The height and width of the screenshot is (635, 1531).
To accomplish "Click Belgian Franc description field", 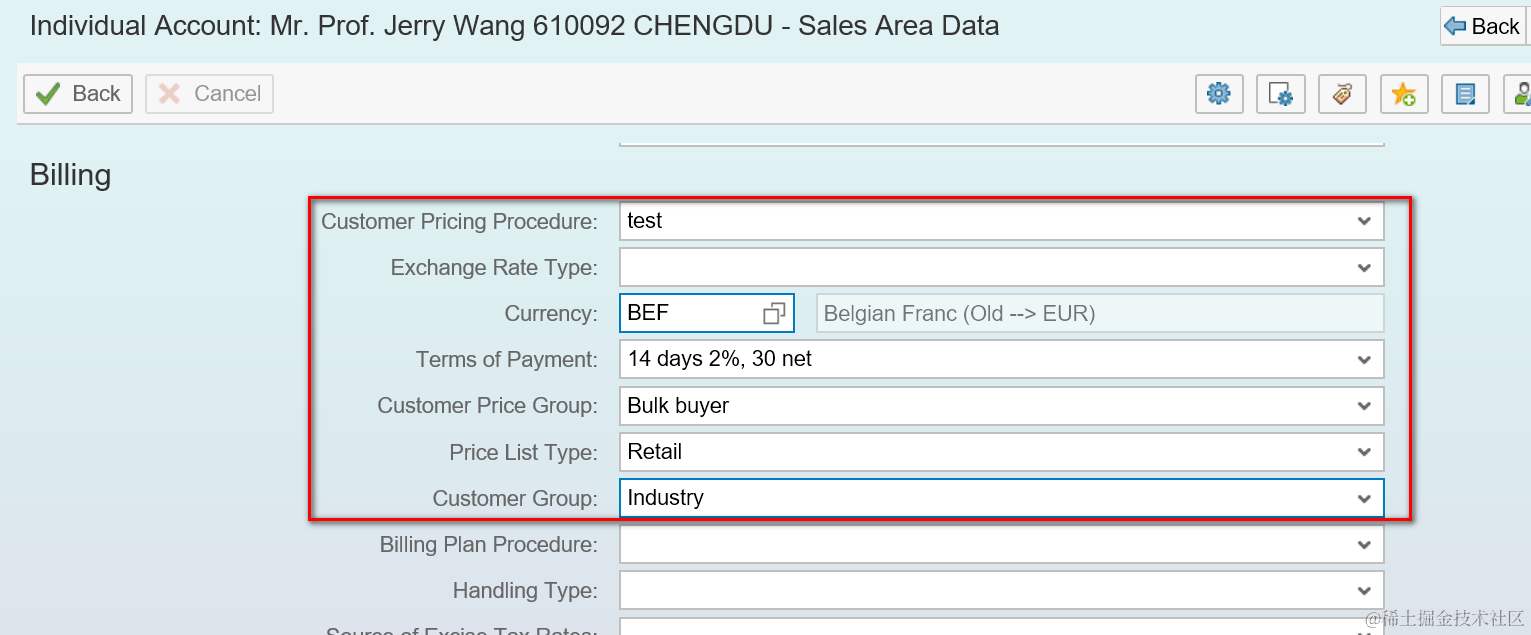I will coord(1100,313).
